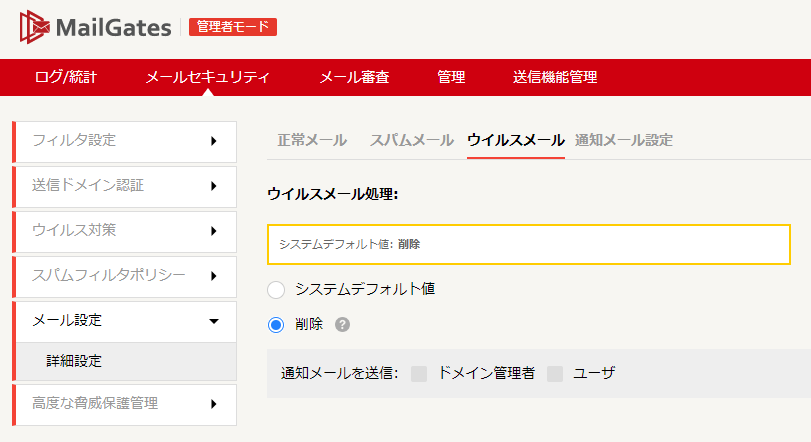The width and height of the screenshot is (811, 442).
Task: Expand the 高度な脅威保護管理 sidebar arrow
Action: coord(214,404)
